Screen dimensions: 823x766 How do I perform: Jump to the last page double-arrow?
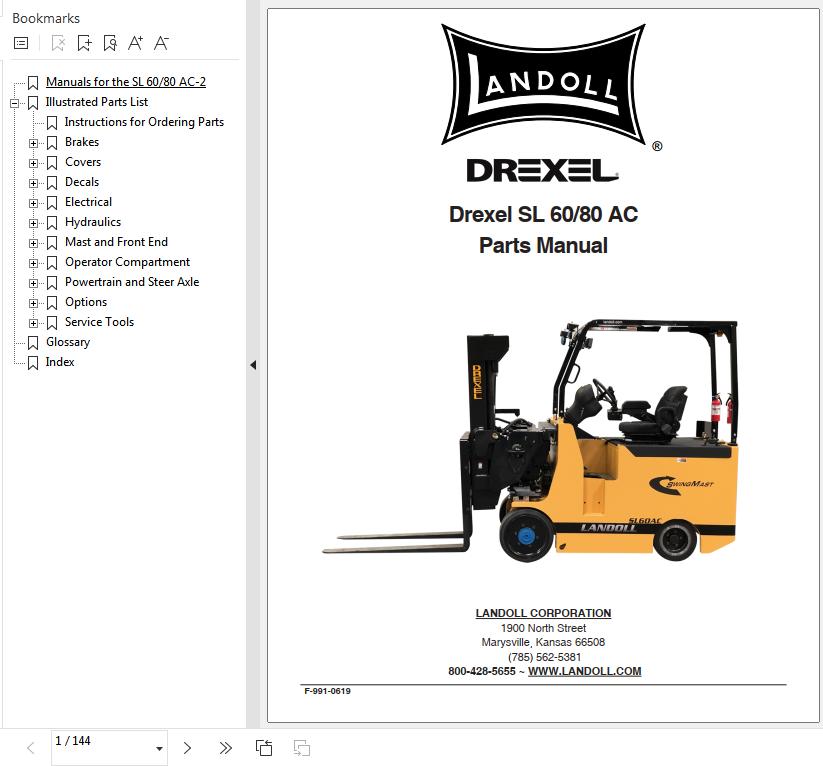(x=226, y=748)
